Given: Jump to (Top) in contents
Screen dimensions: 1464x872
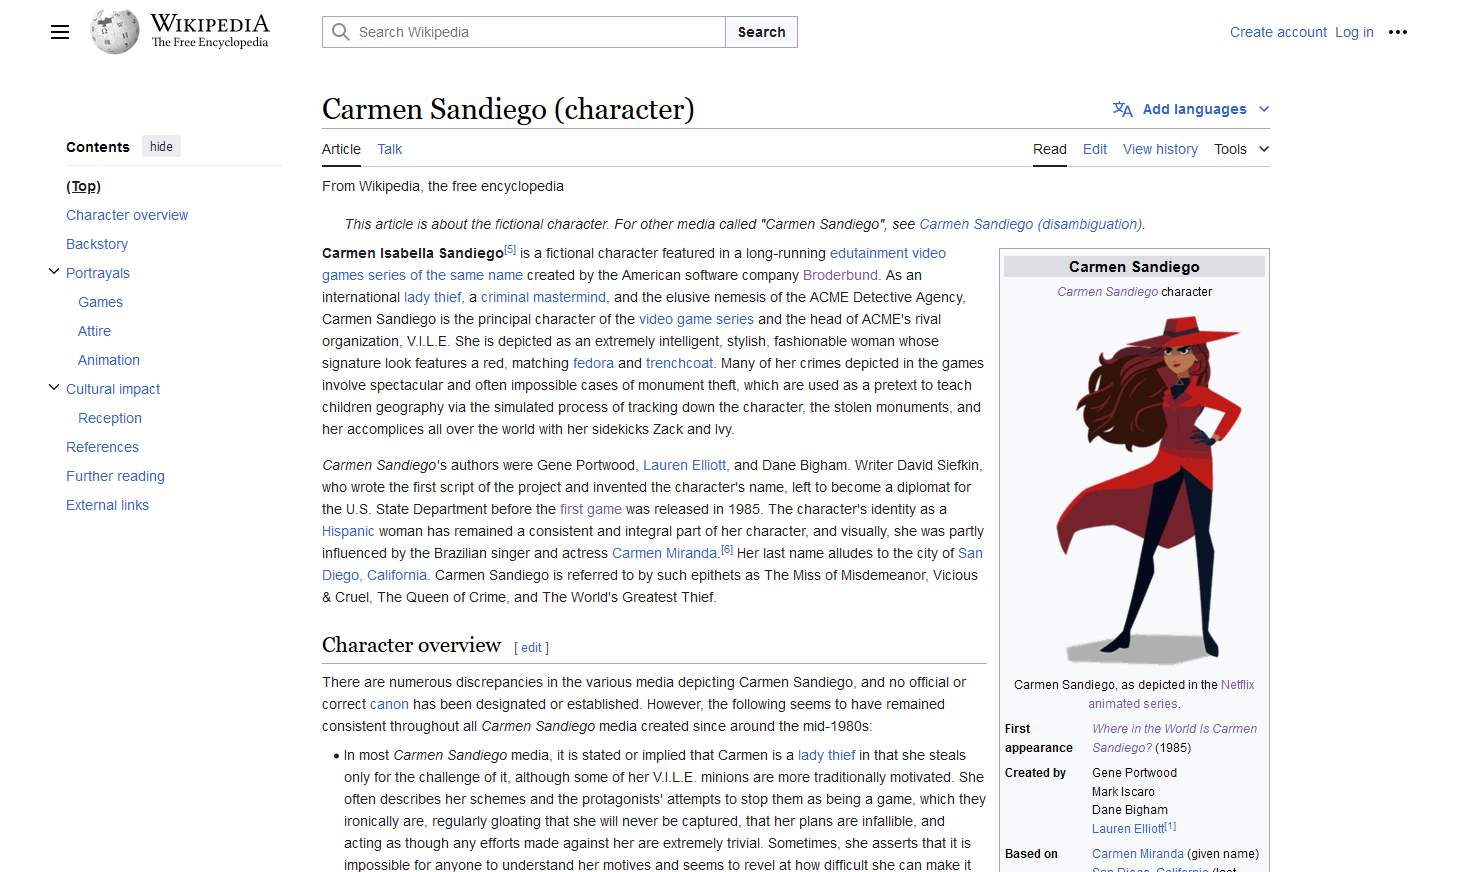Looking at the screenshot, I should pyautogui.click(x=83, y=186).
